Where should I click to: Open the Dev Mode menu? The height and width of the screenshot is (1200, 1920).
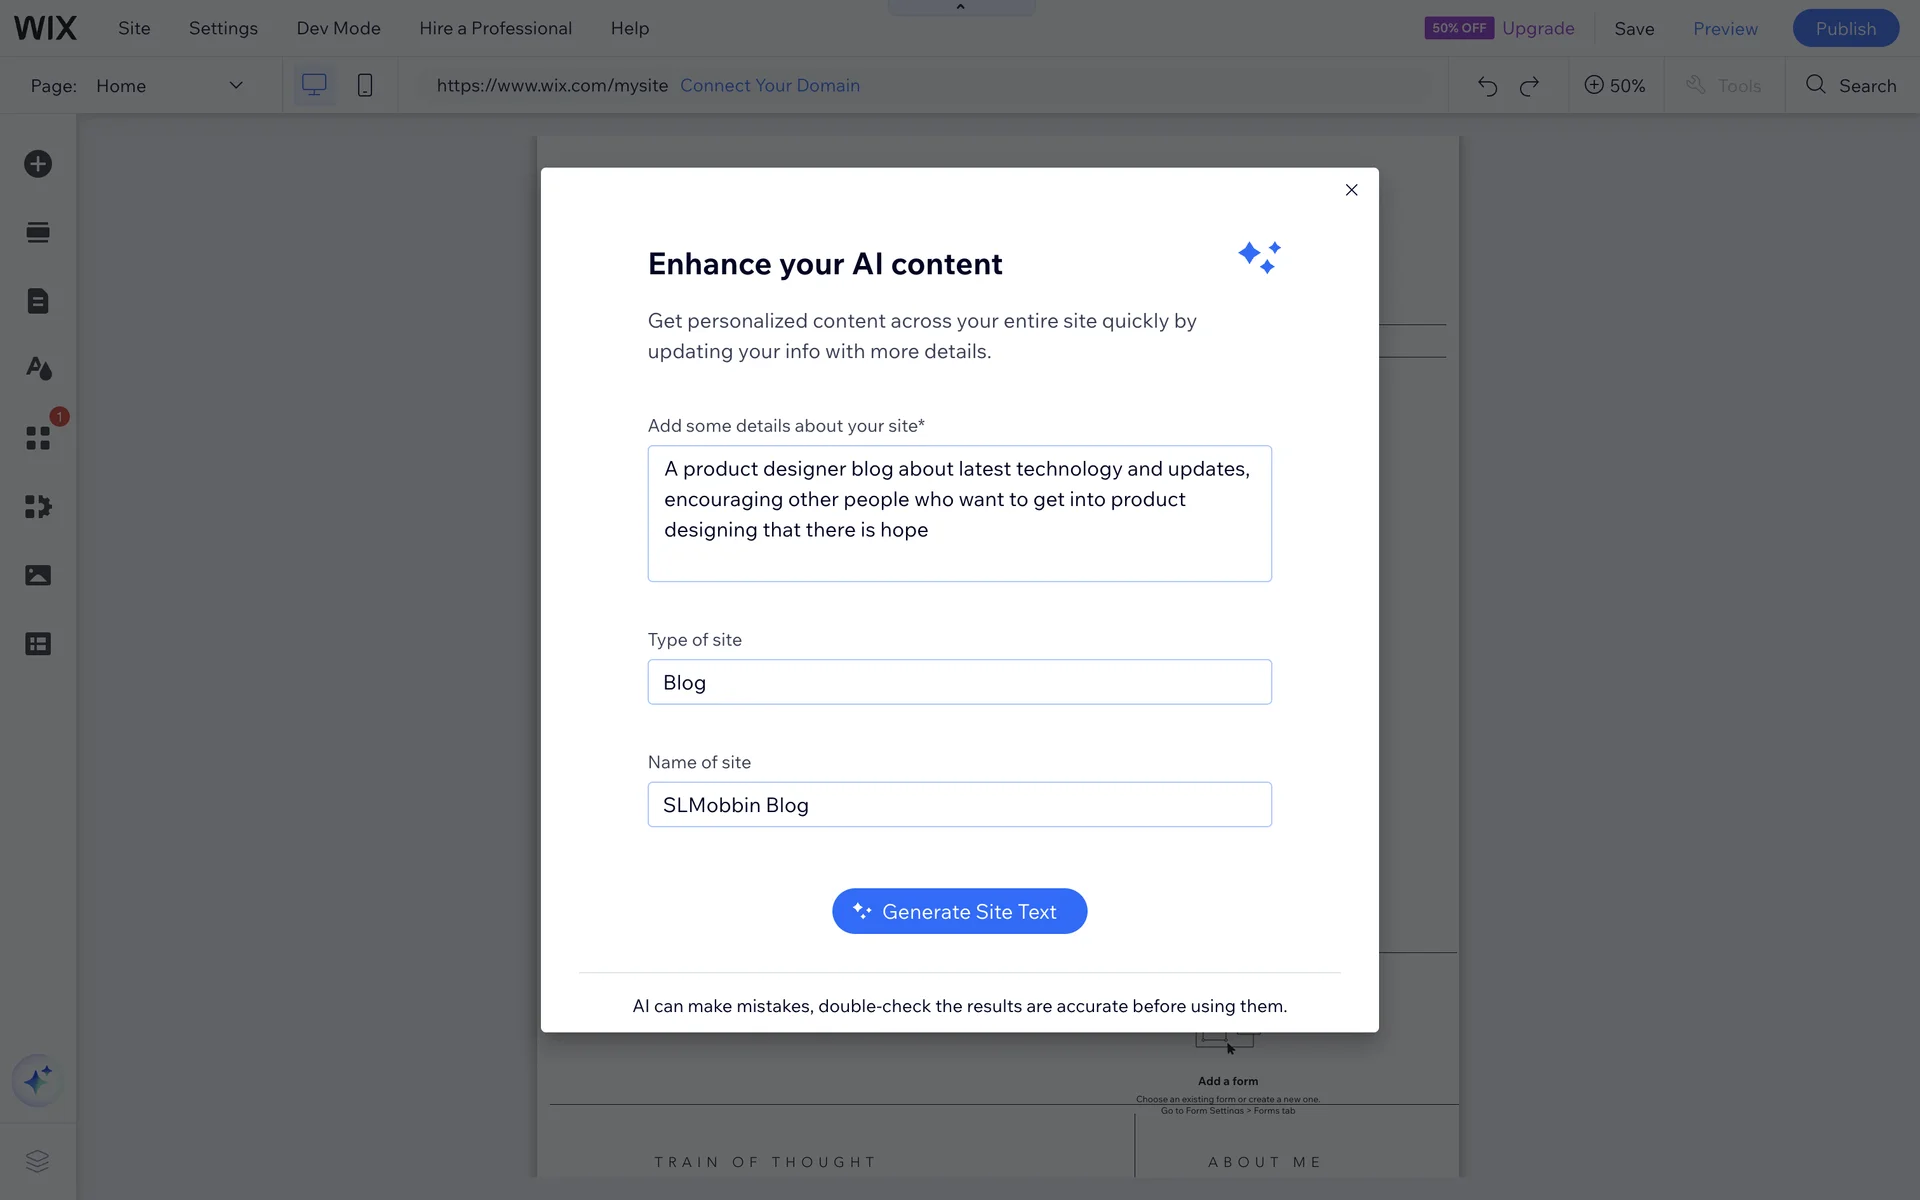[x=338, y=28]
